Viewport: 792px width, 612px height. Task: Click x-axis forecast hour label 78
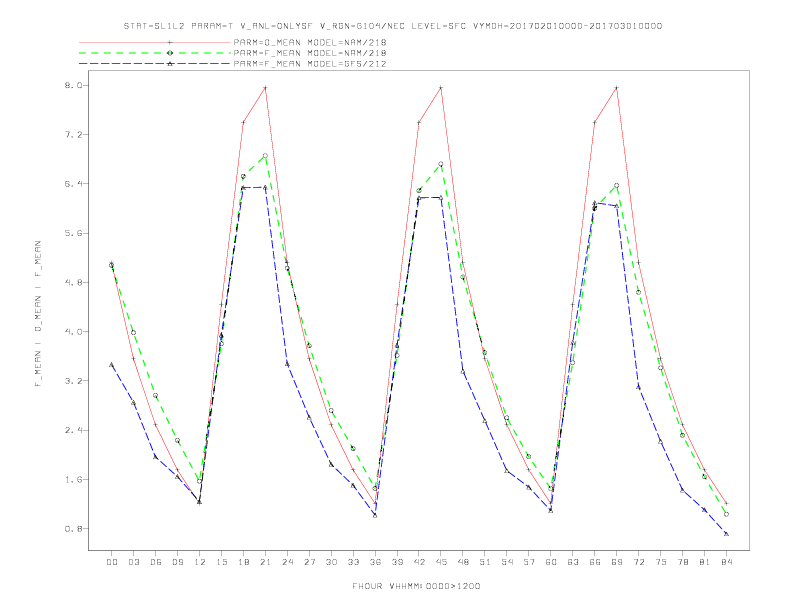click(x=682, y=562)
